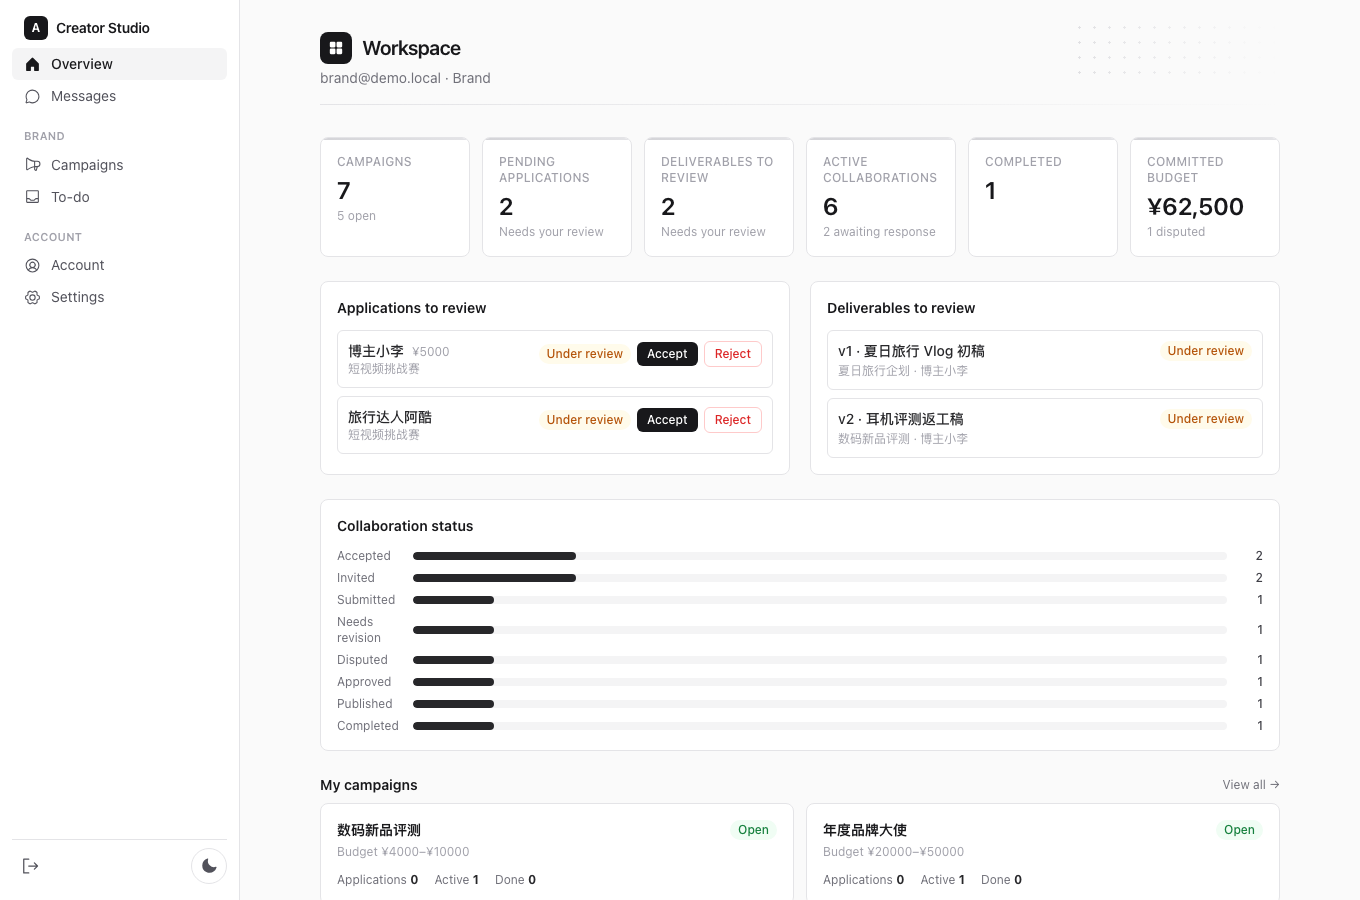Click Under review badge for 博主小李
Screen dimensions: 1360x900
(x=584, y=354)
